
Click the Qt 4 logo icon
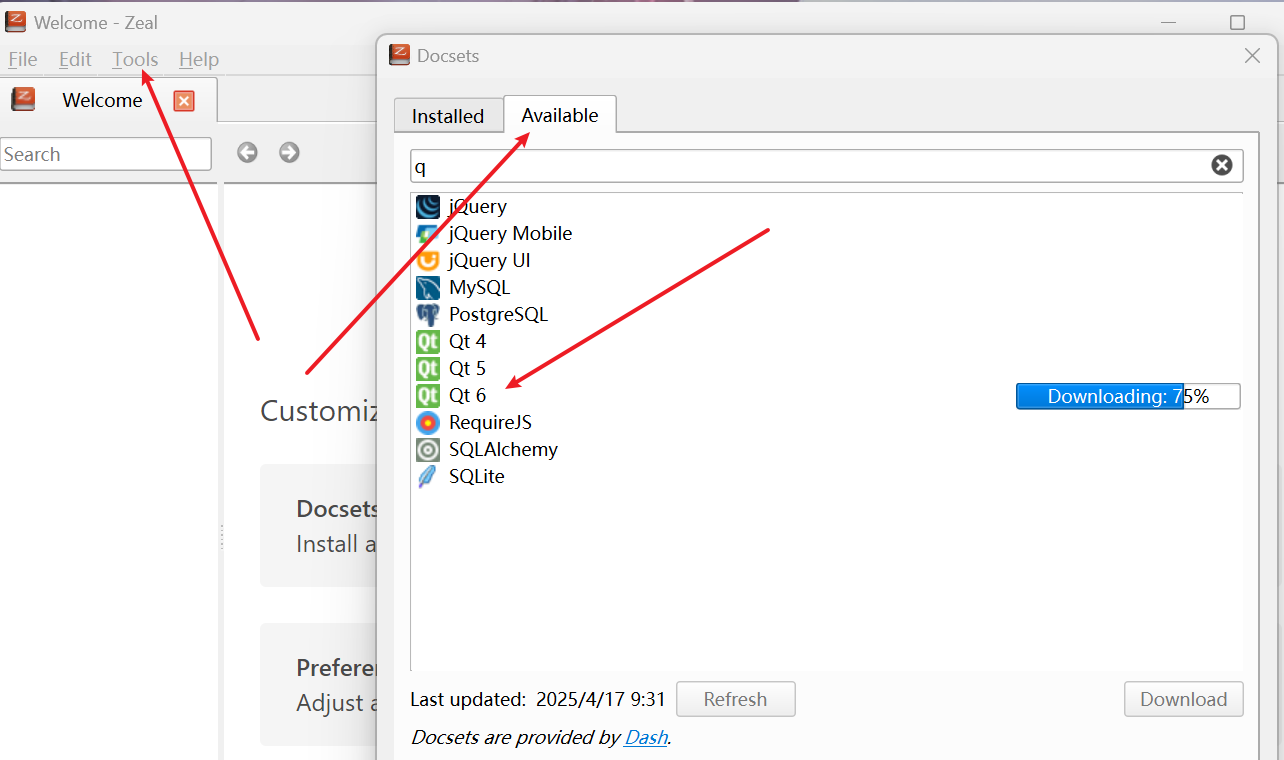coord(428,342)
